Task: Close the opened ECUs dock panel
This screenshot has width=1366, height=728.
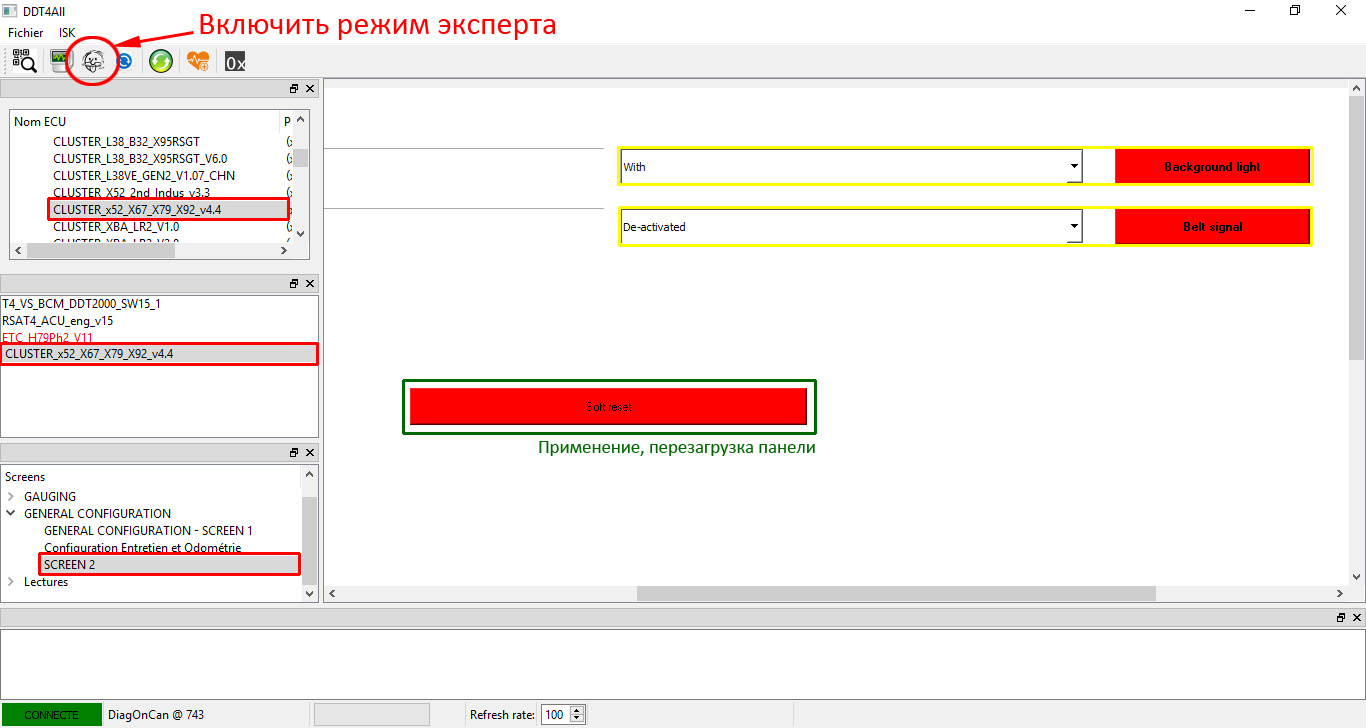Action: pyautogui.click(x=310, y=284)
